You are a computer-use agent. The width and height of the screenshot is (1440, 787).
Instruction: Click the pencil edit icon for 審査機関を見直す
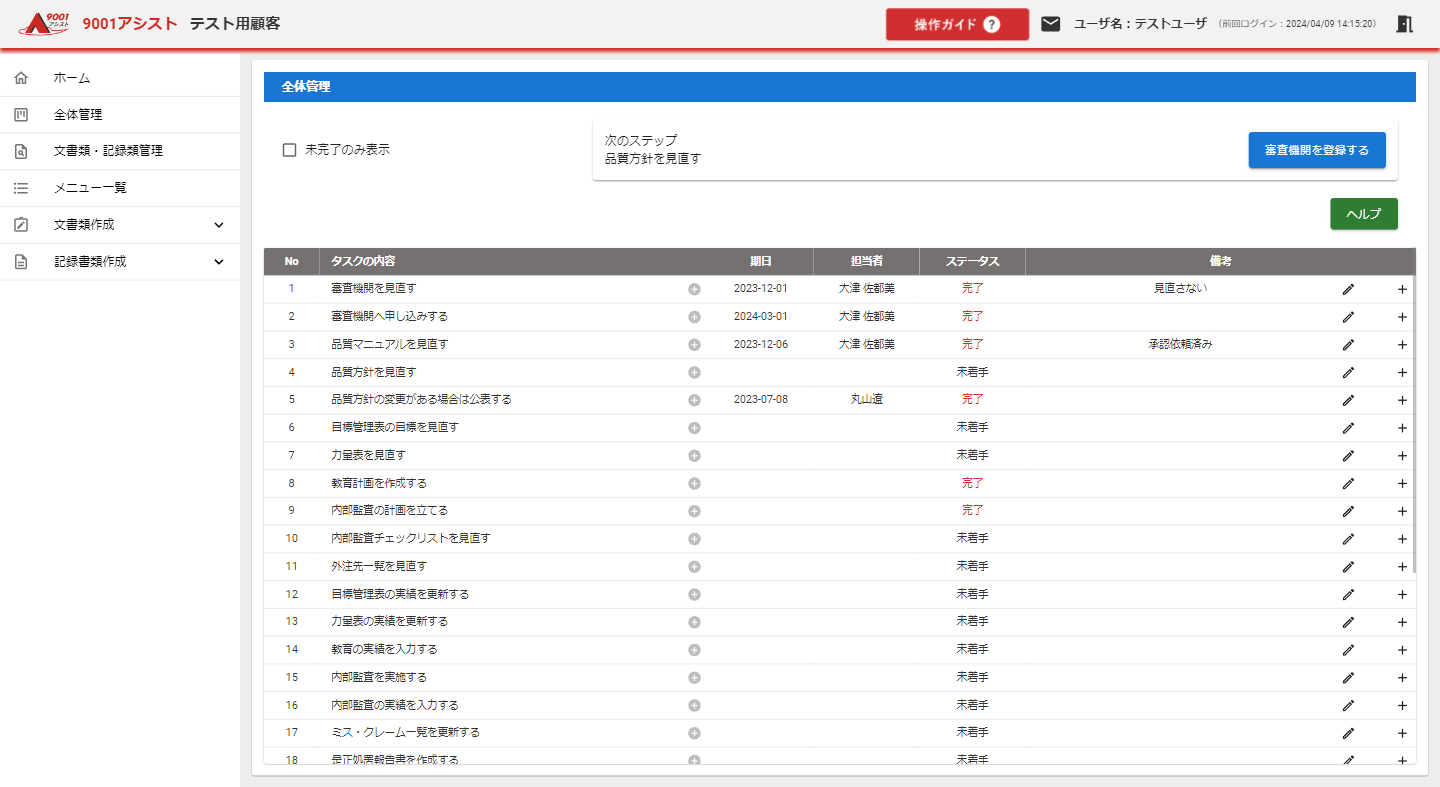click(1348, 289)
